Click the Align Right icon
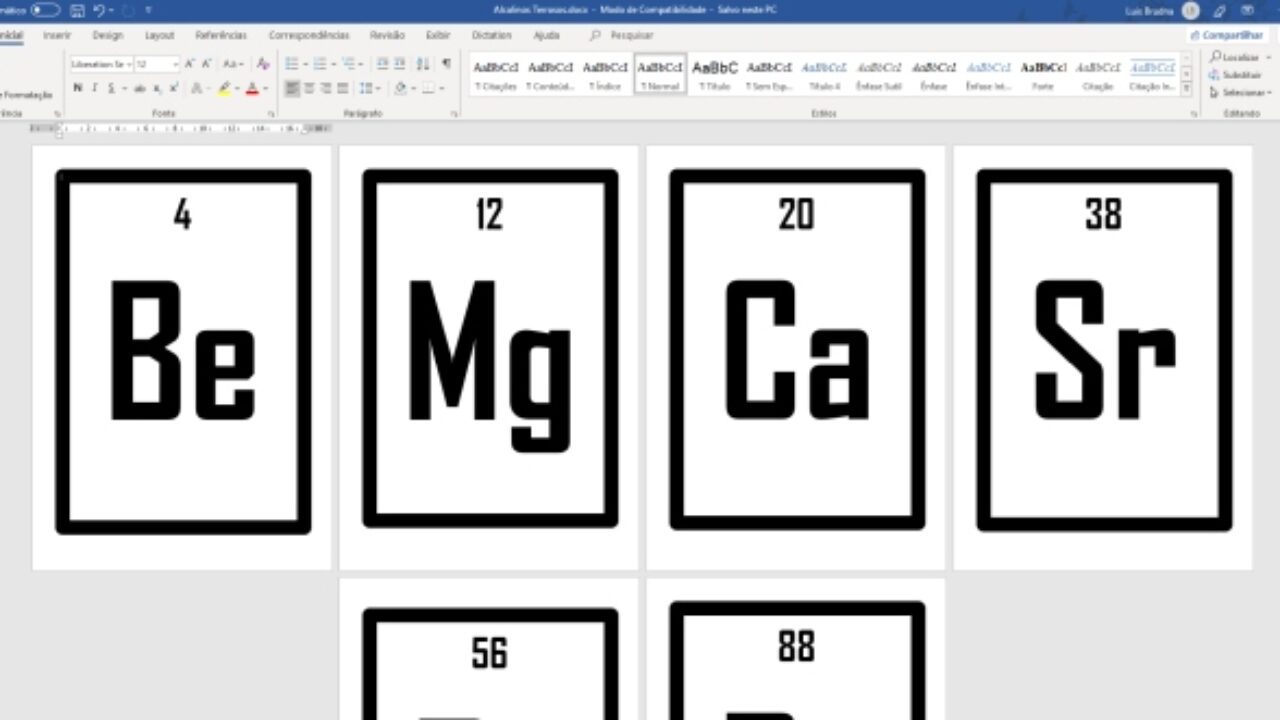 pos(326,88)
